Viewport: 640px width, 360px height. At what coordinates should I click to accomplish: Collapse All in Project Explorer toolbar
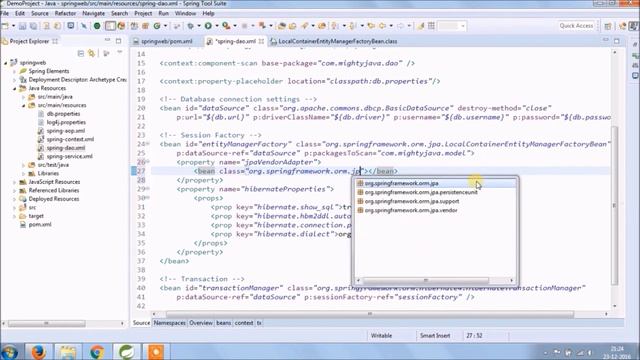[x=81, y=53]
